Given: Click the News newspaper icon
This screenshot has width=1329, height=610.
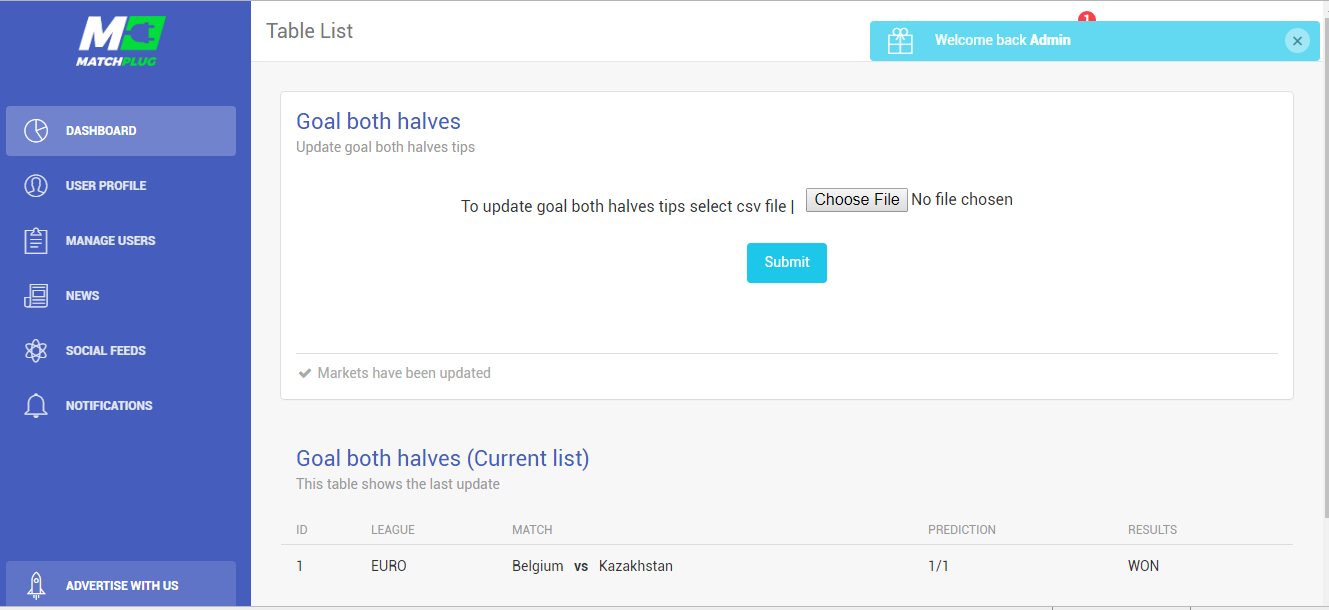Looking at the screenshot, I should [36, 296].
